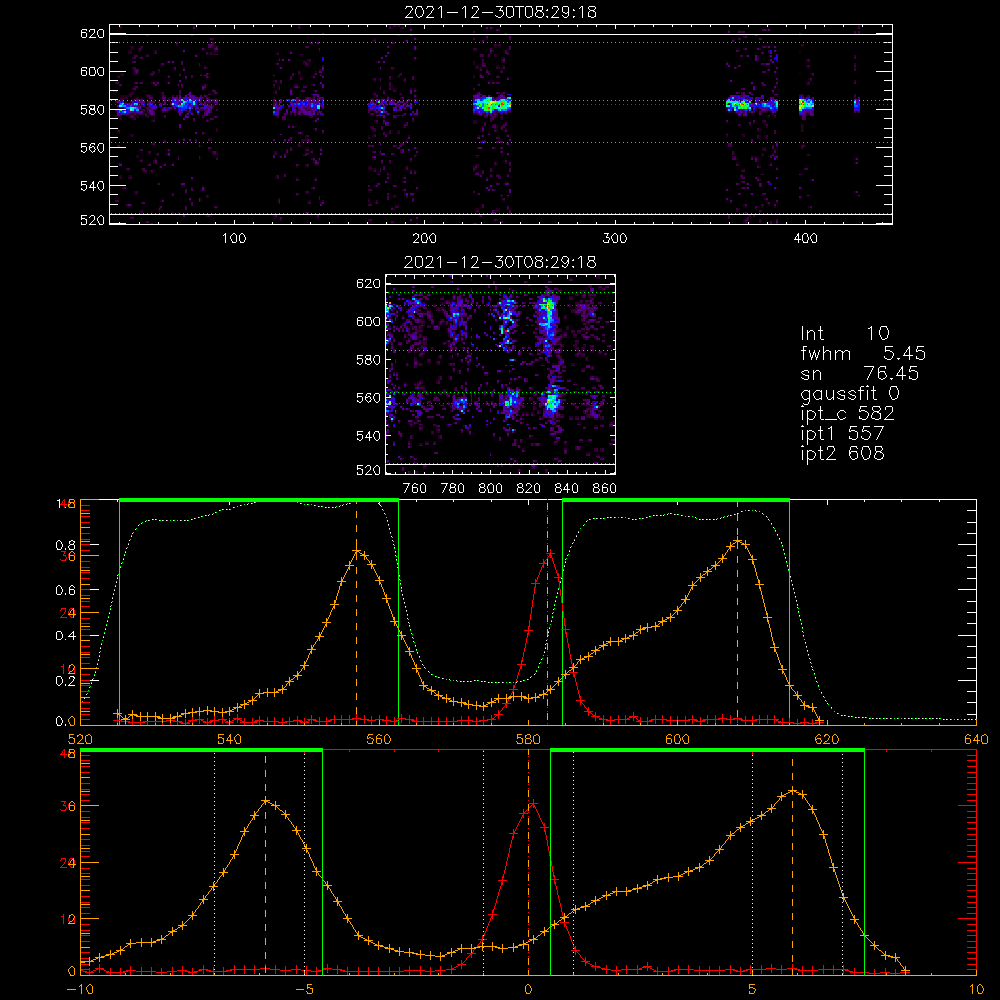Click the x-axis label 200 under top spectrogram
The image size is (1000, 1000).
(424, 239)
